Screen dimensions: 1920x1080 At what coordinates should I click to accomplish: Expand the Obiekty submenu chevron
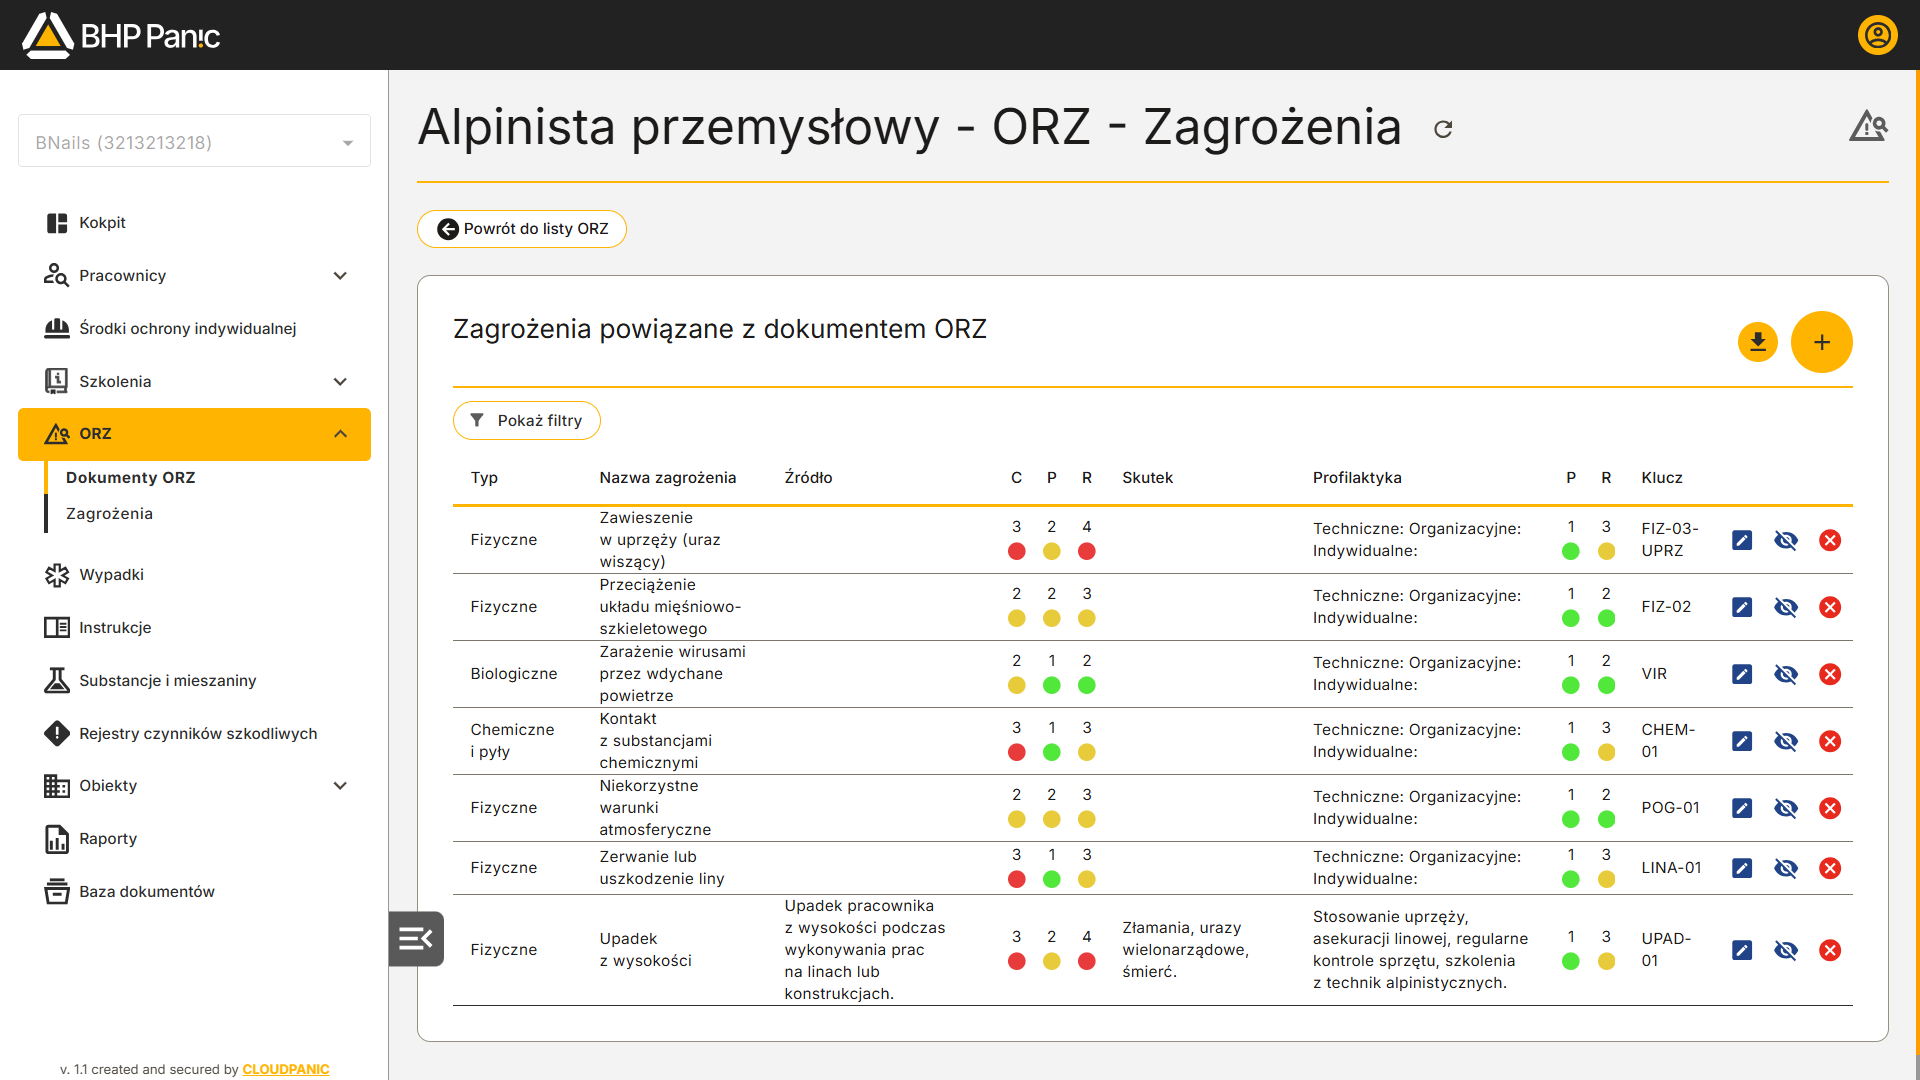tap(340, 786)
